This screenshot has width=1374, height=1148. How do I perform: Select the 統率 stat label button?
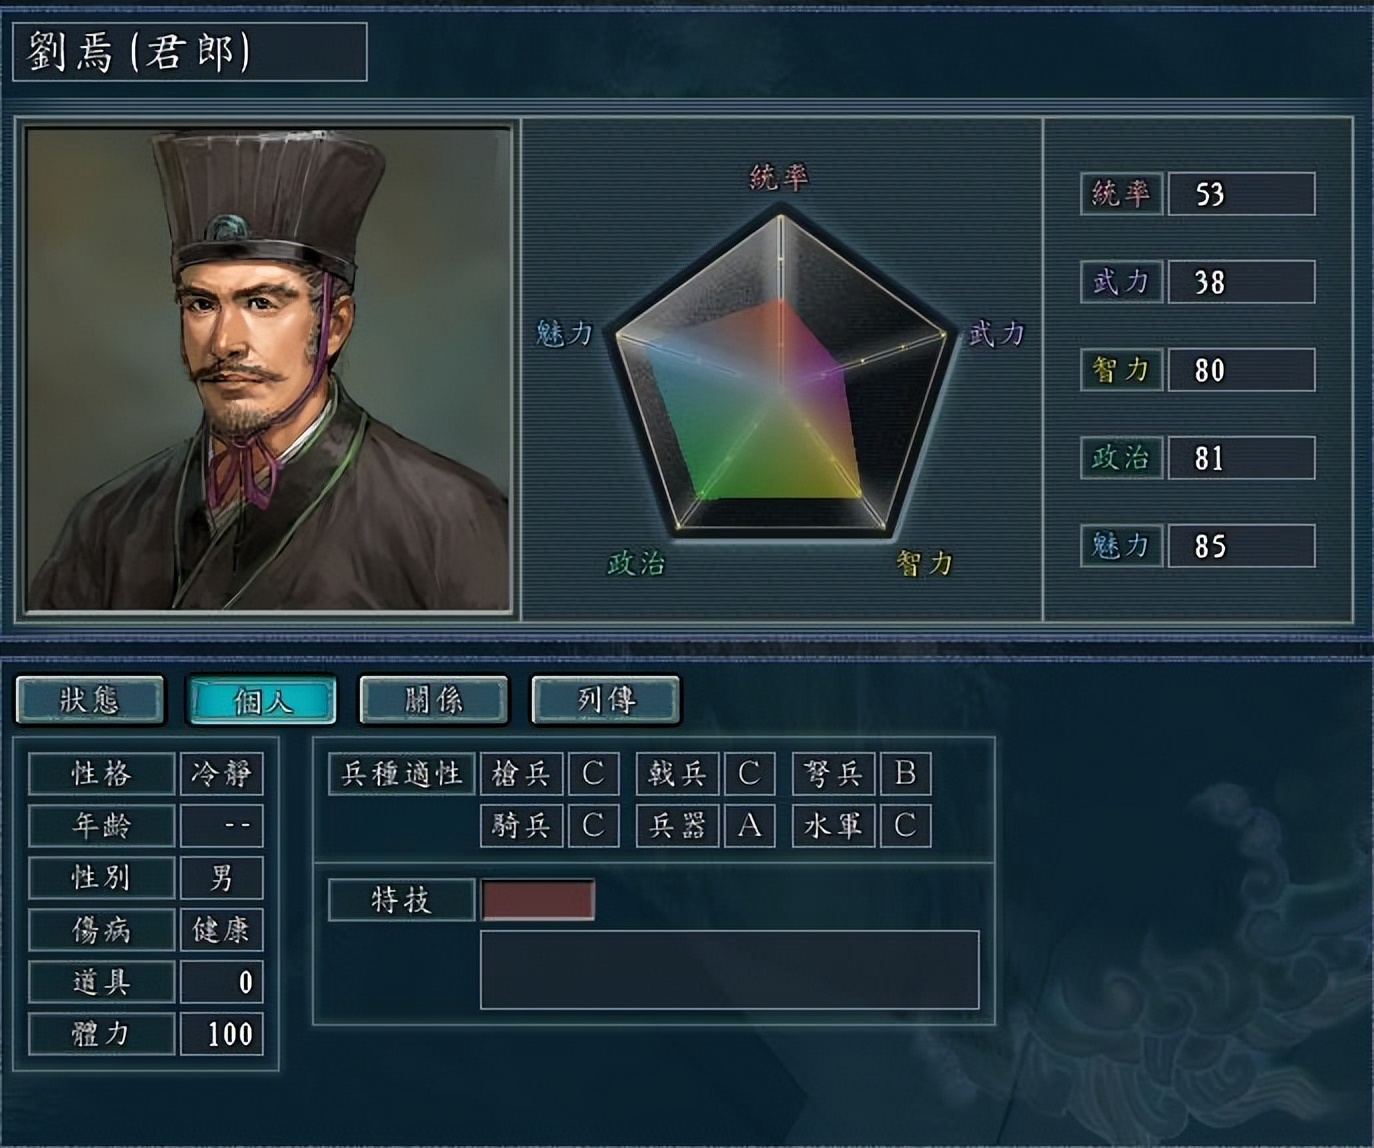coord(1121,194)
